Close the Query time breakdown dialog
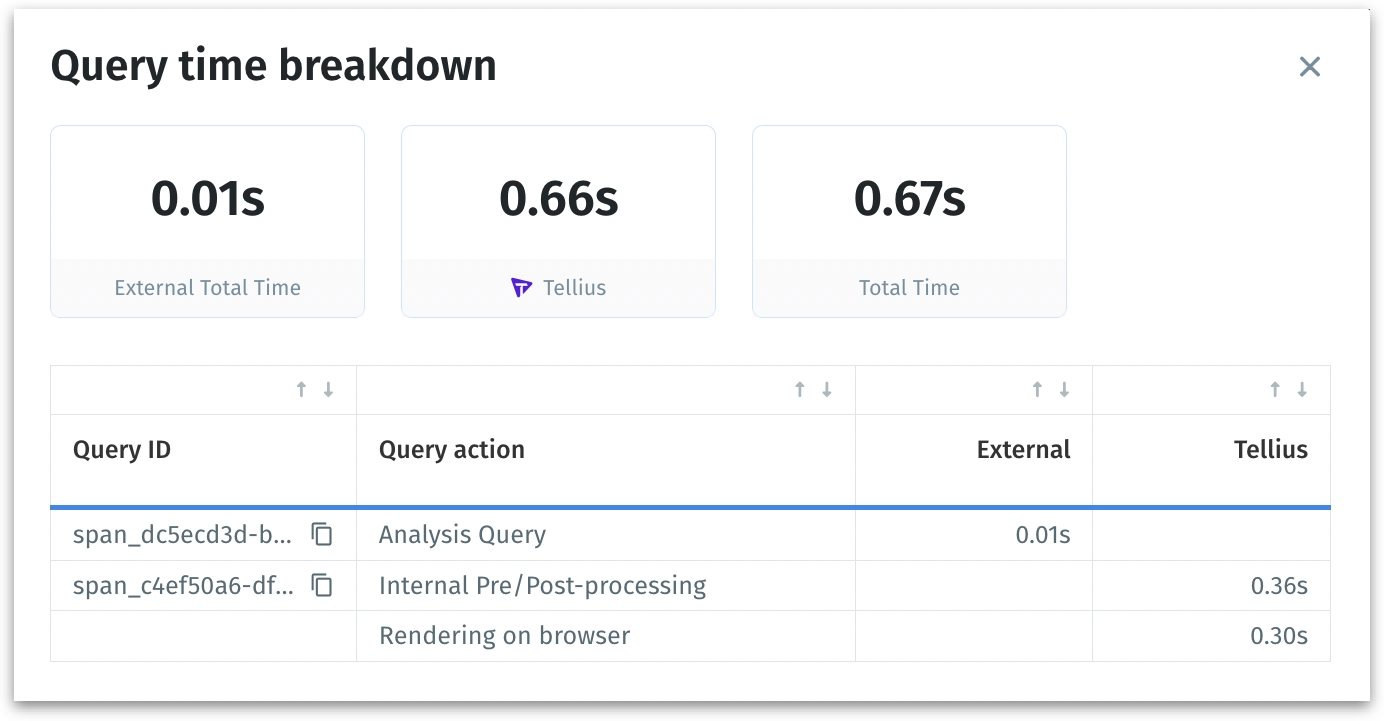The width and height of the screenshot is (1384, 721). tap(1309, 67)
